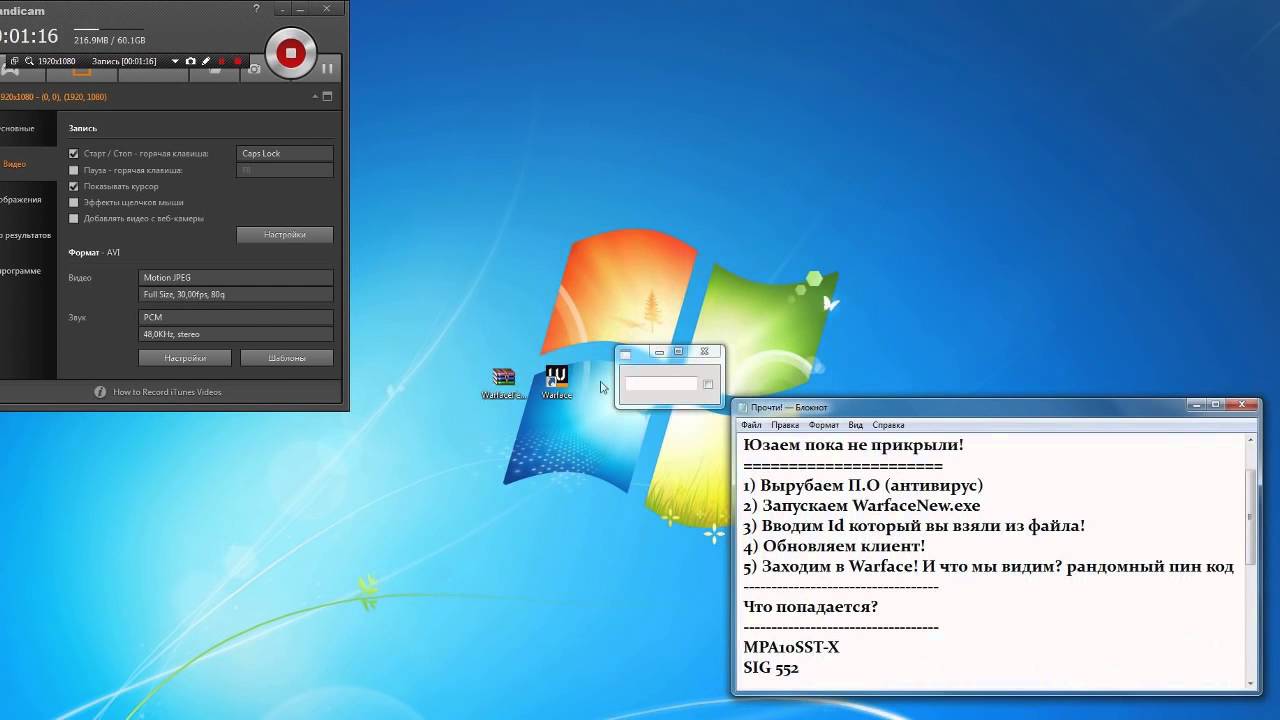Uncheck the Показывать курсор option
Image resolution: width=1280 pixels, height=720 pixels.
point(73,186)
